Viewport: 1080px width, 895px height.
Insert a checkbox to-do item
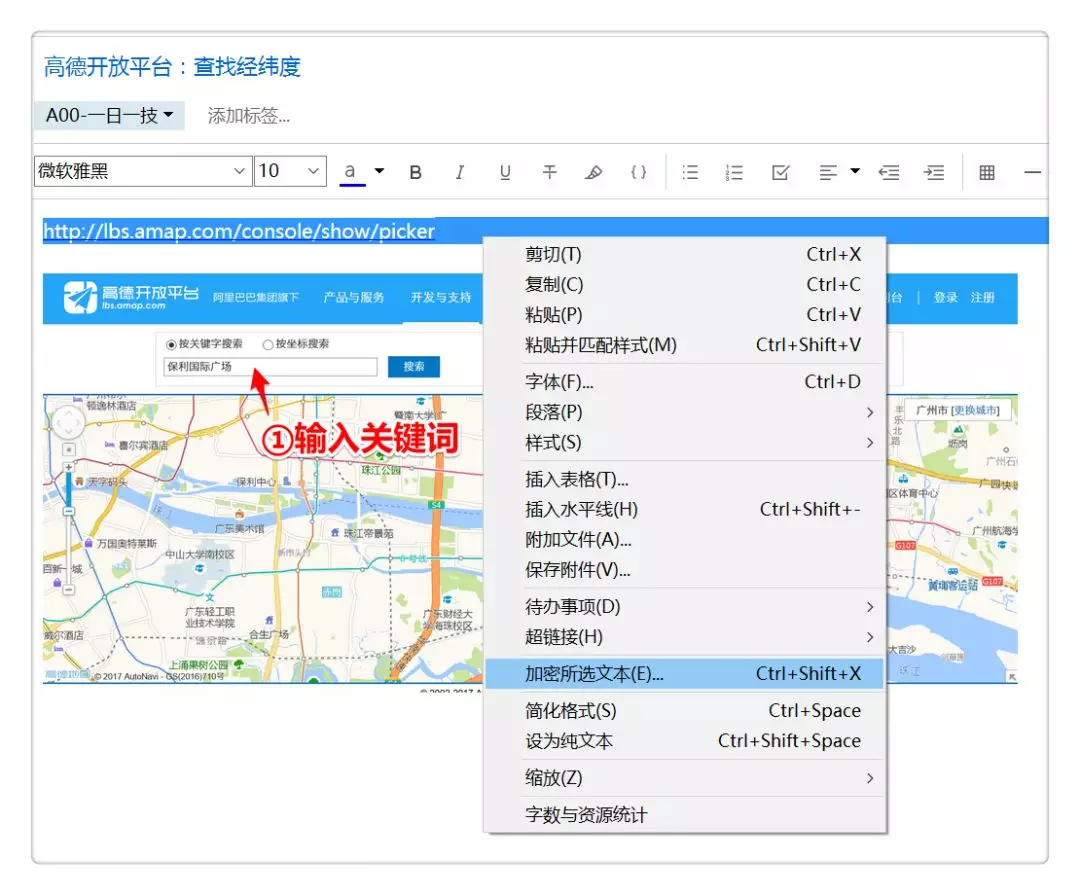[x=781, y=172]
